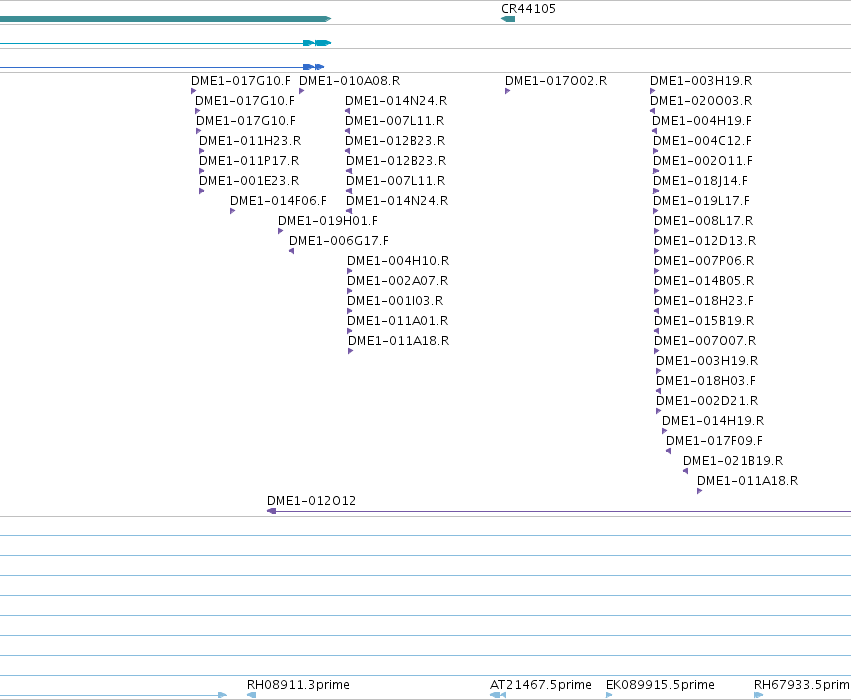
Task: Open the DME1-007O07.R label
Action: tap(705, 341)
